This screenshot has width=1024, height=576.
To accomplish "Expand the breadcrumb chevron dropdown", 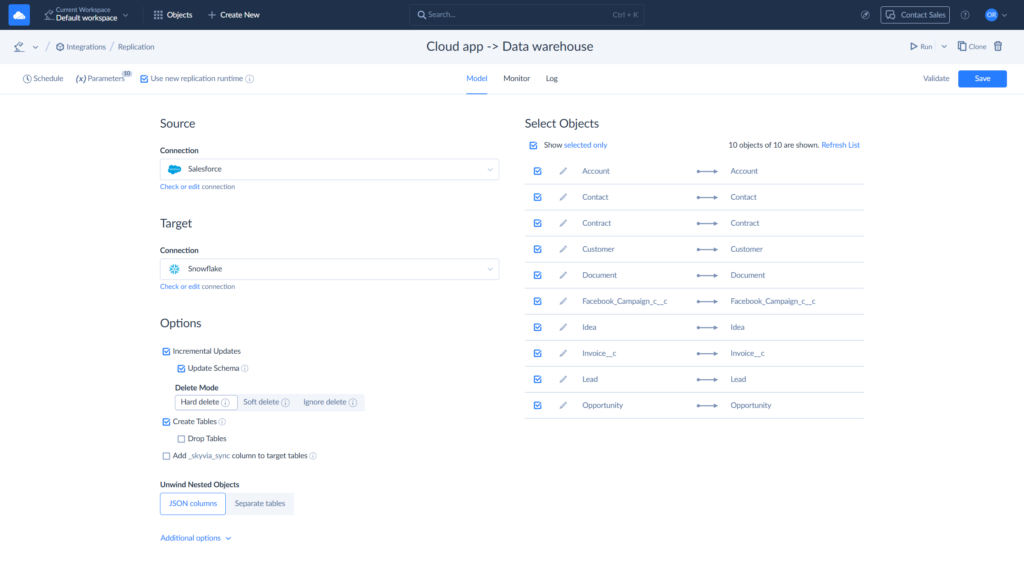I will click(35, 47).
